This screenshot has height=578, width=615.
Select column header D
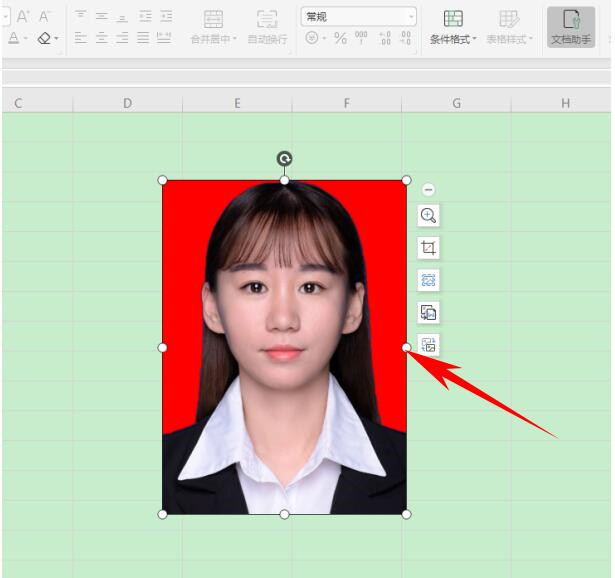pos(127,103)
